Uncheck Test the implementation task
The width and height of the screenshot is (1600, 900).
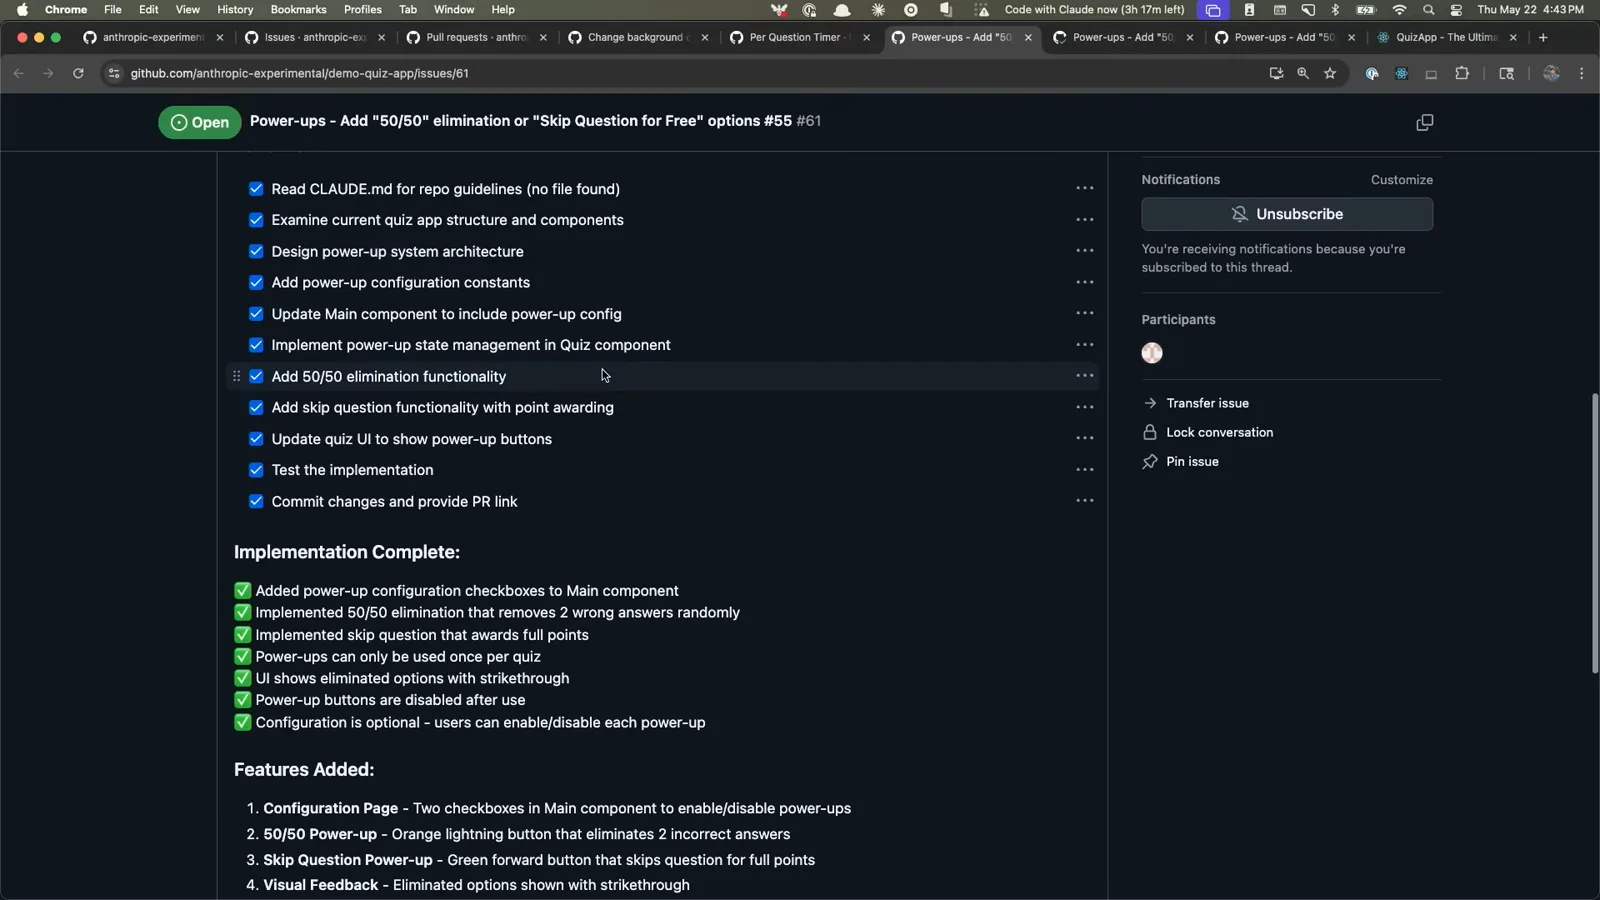coord(256,470)
